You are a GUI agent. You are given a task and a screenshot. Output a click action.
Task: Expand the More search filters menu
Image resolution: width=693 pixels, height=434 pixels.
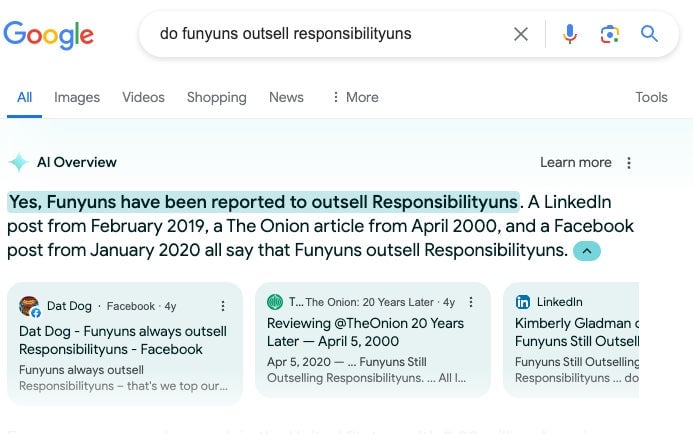[356, 97]
